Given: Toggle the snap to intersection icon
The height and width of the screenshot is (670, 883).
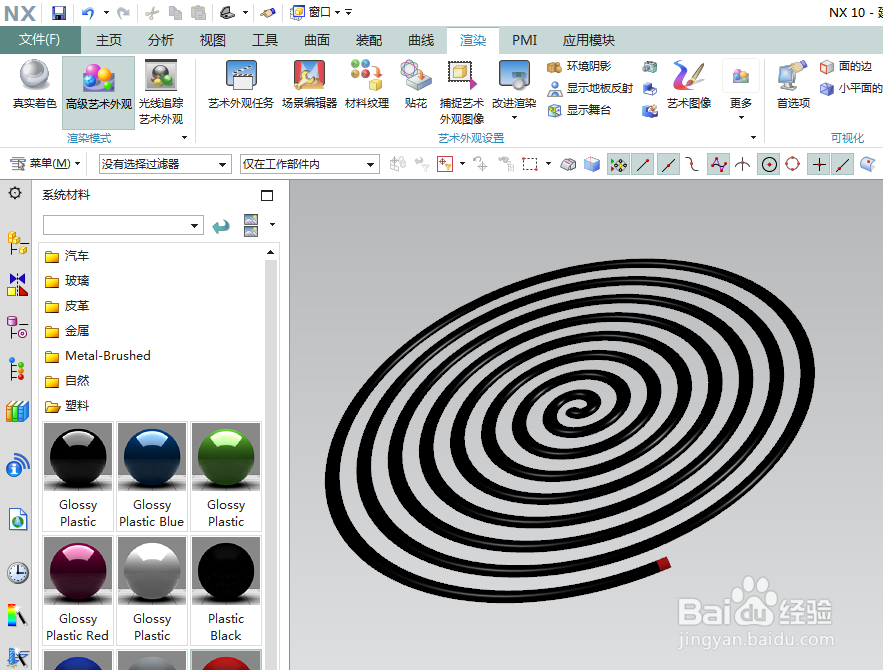Looking at the screenshot, I should [743, 164].
